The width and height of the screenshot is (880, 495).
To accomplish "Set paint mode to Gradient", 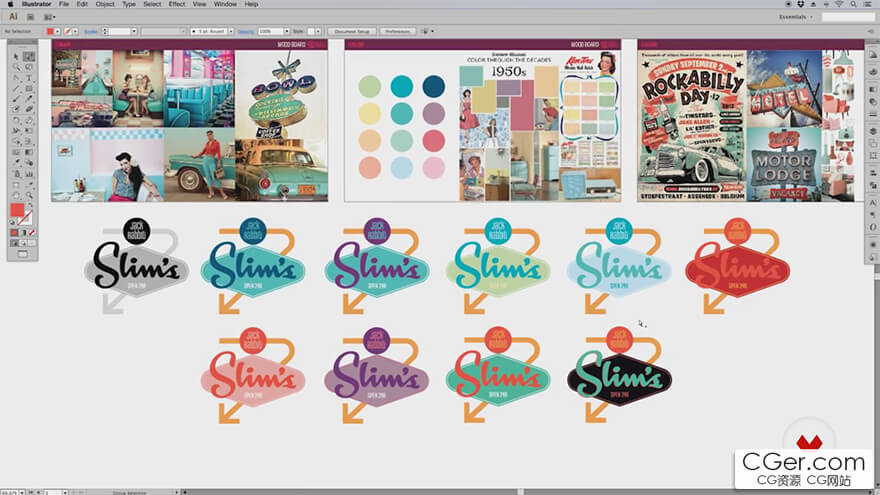I will coord(24,232).
